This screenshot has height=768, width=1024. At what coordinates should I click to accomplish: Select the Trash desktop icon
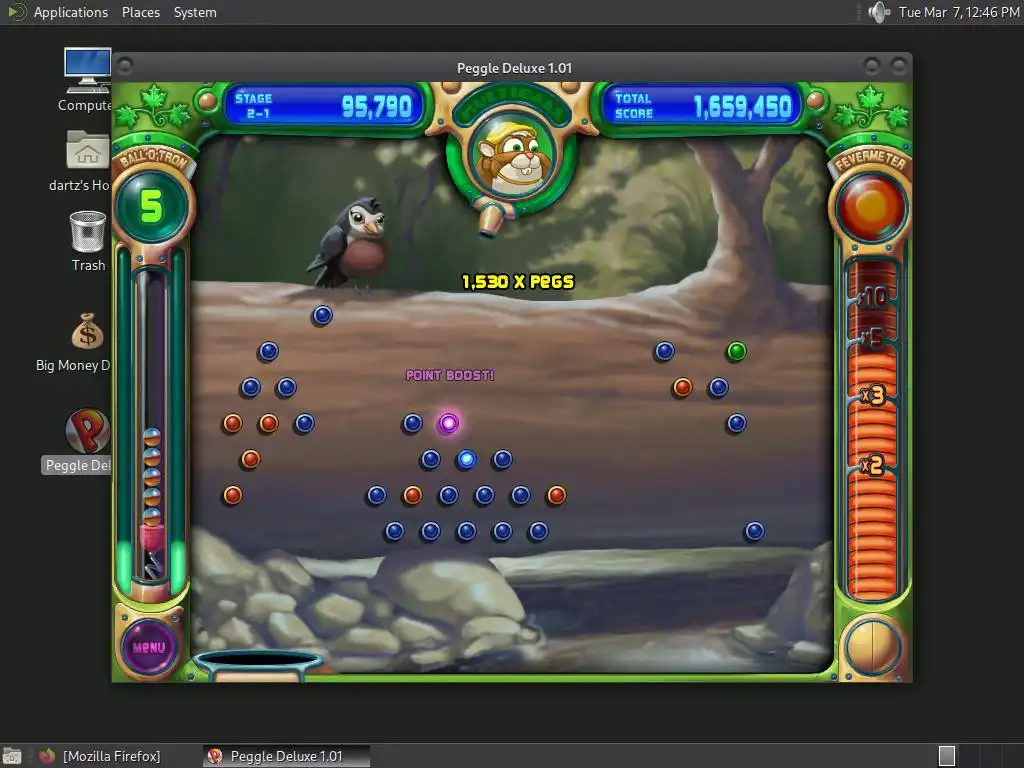(88, 240)
